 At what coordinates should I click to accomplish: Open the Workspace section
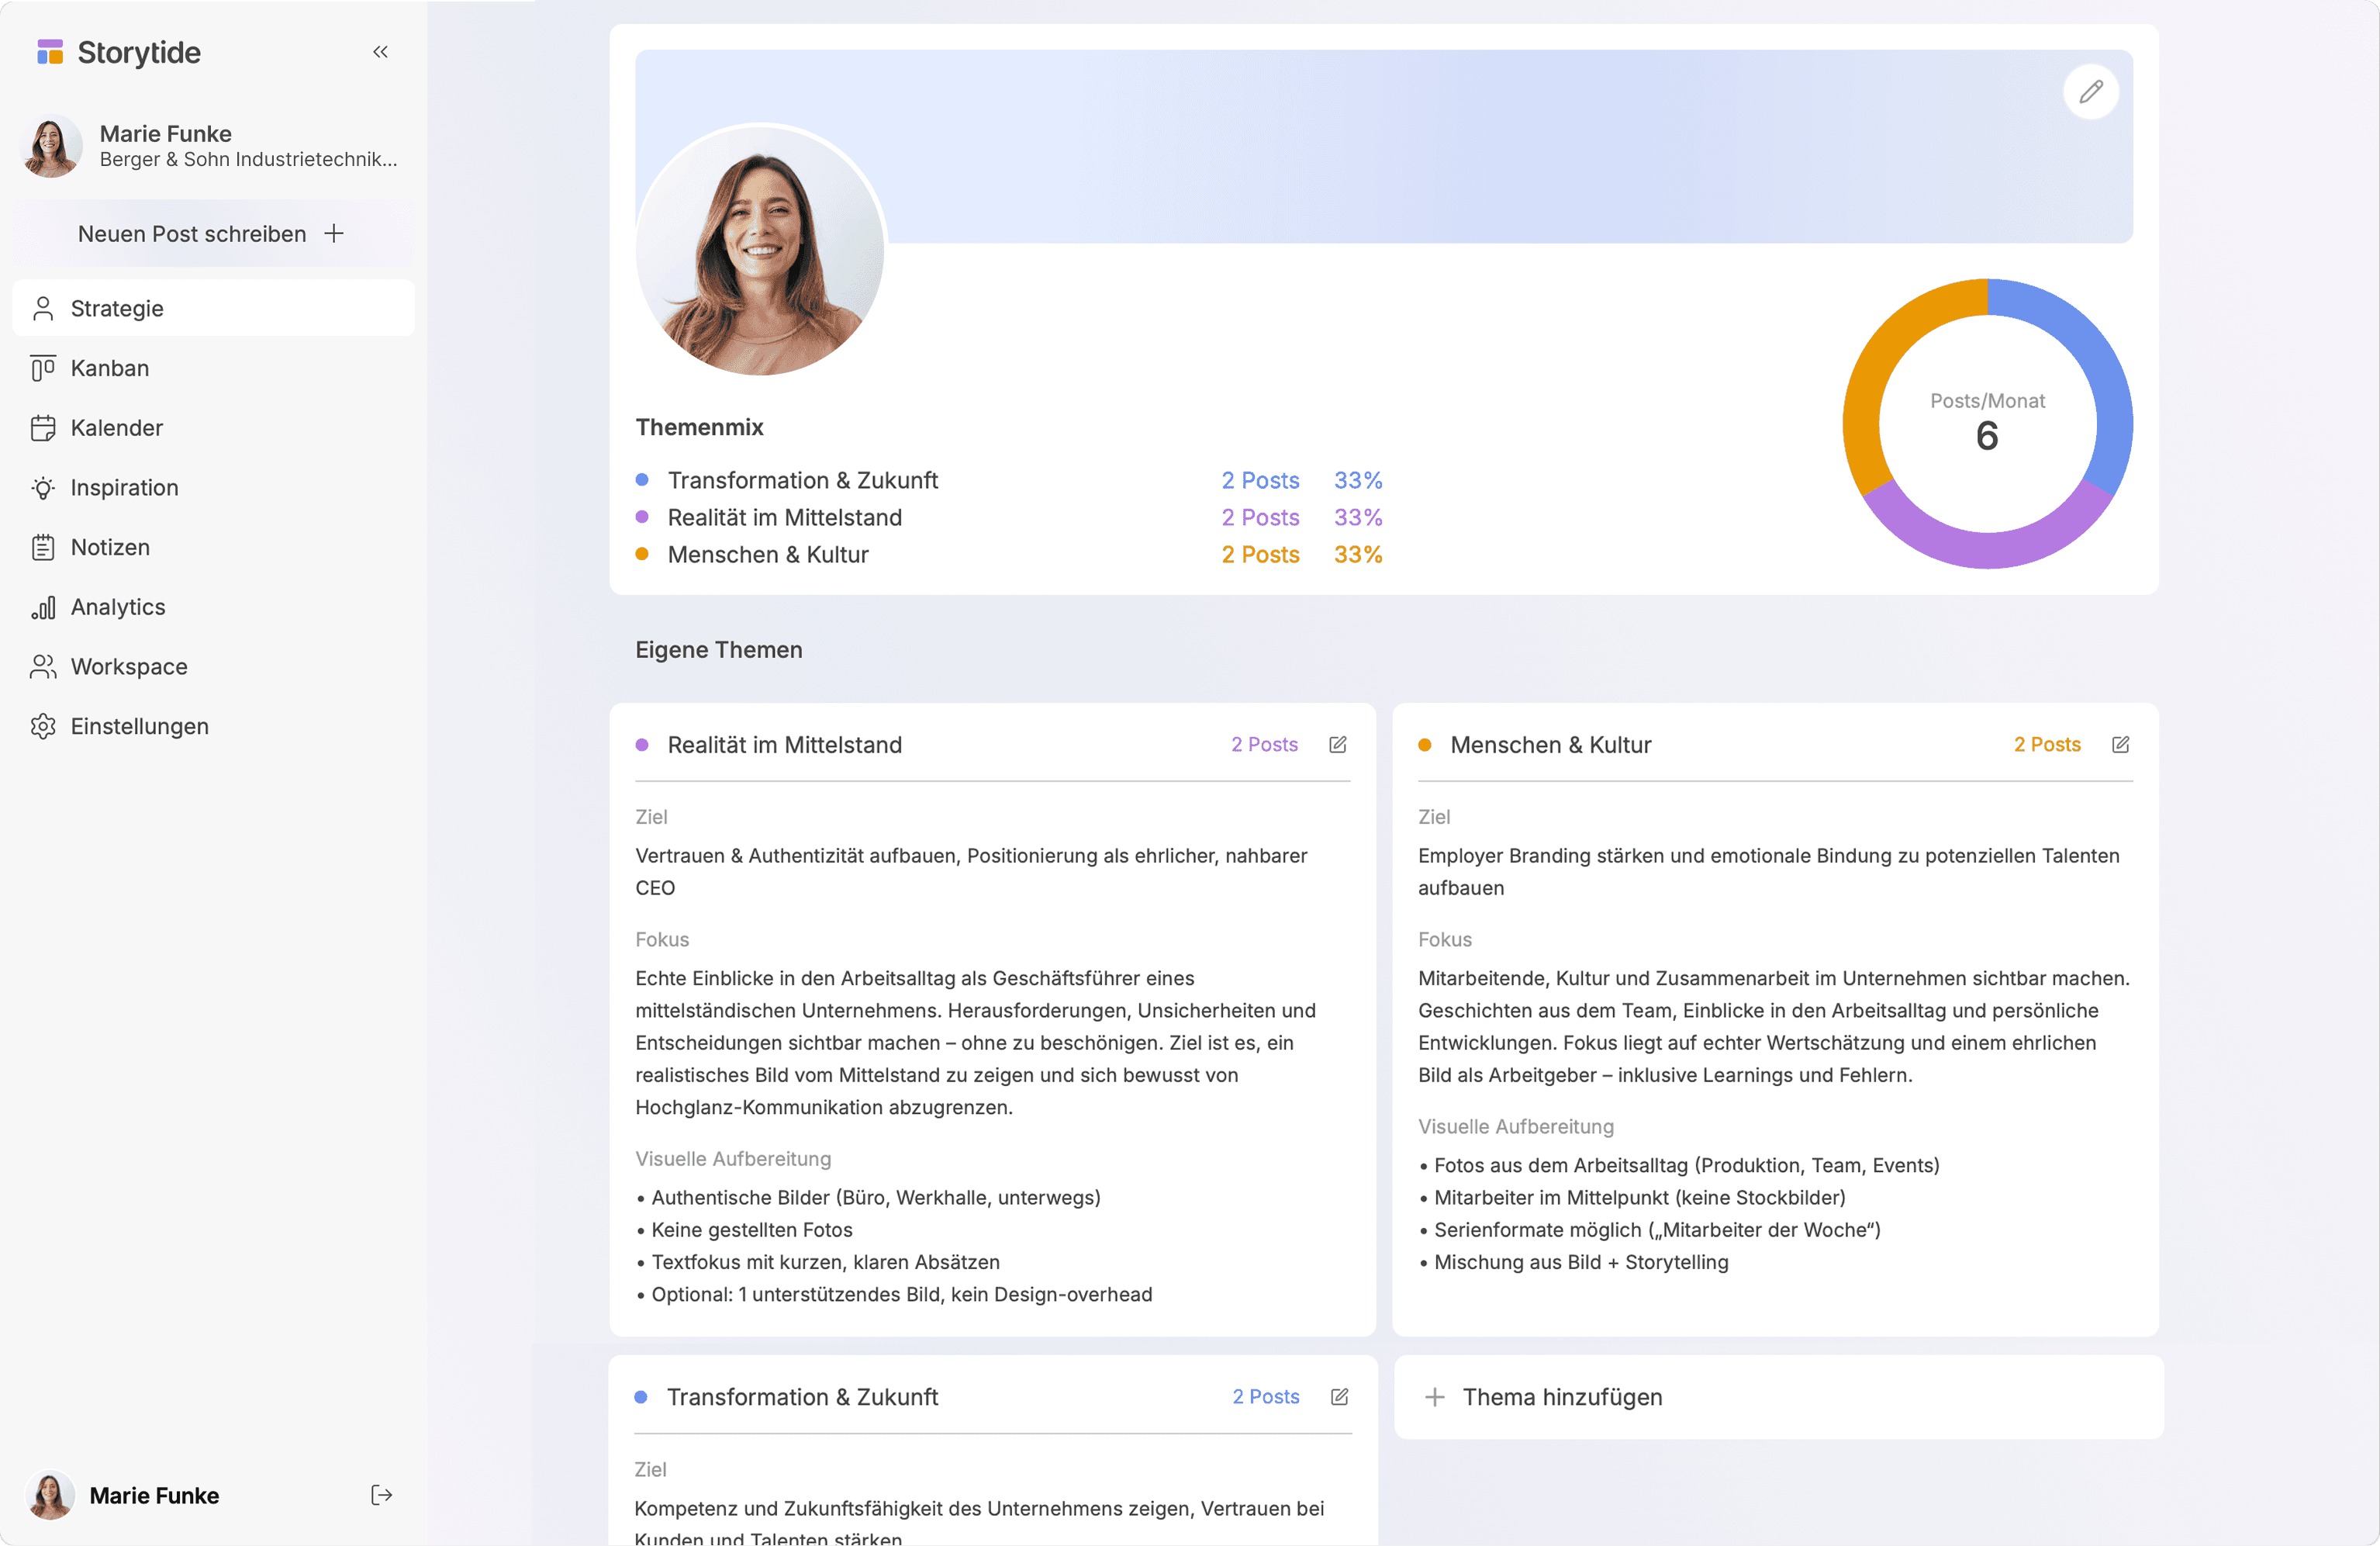click(129, 667)
